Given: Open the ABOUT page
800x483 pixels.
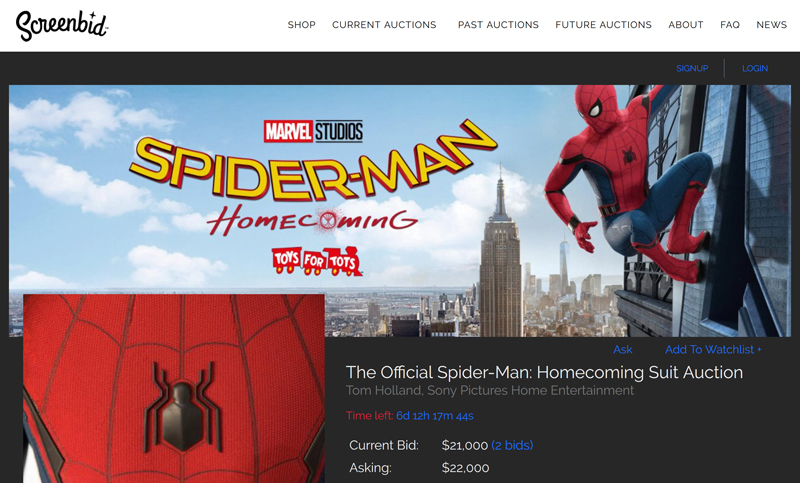Looking at the screenshot, I should tap(686, 24).
